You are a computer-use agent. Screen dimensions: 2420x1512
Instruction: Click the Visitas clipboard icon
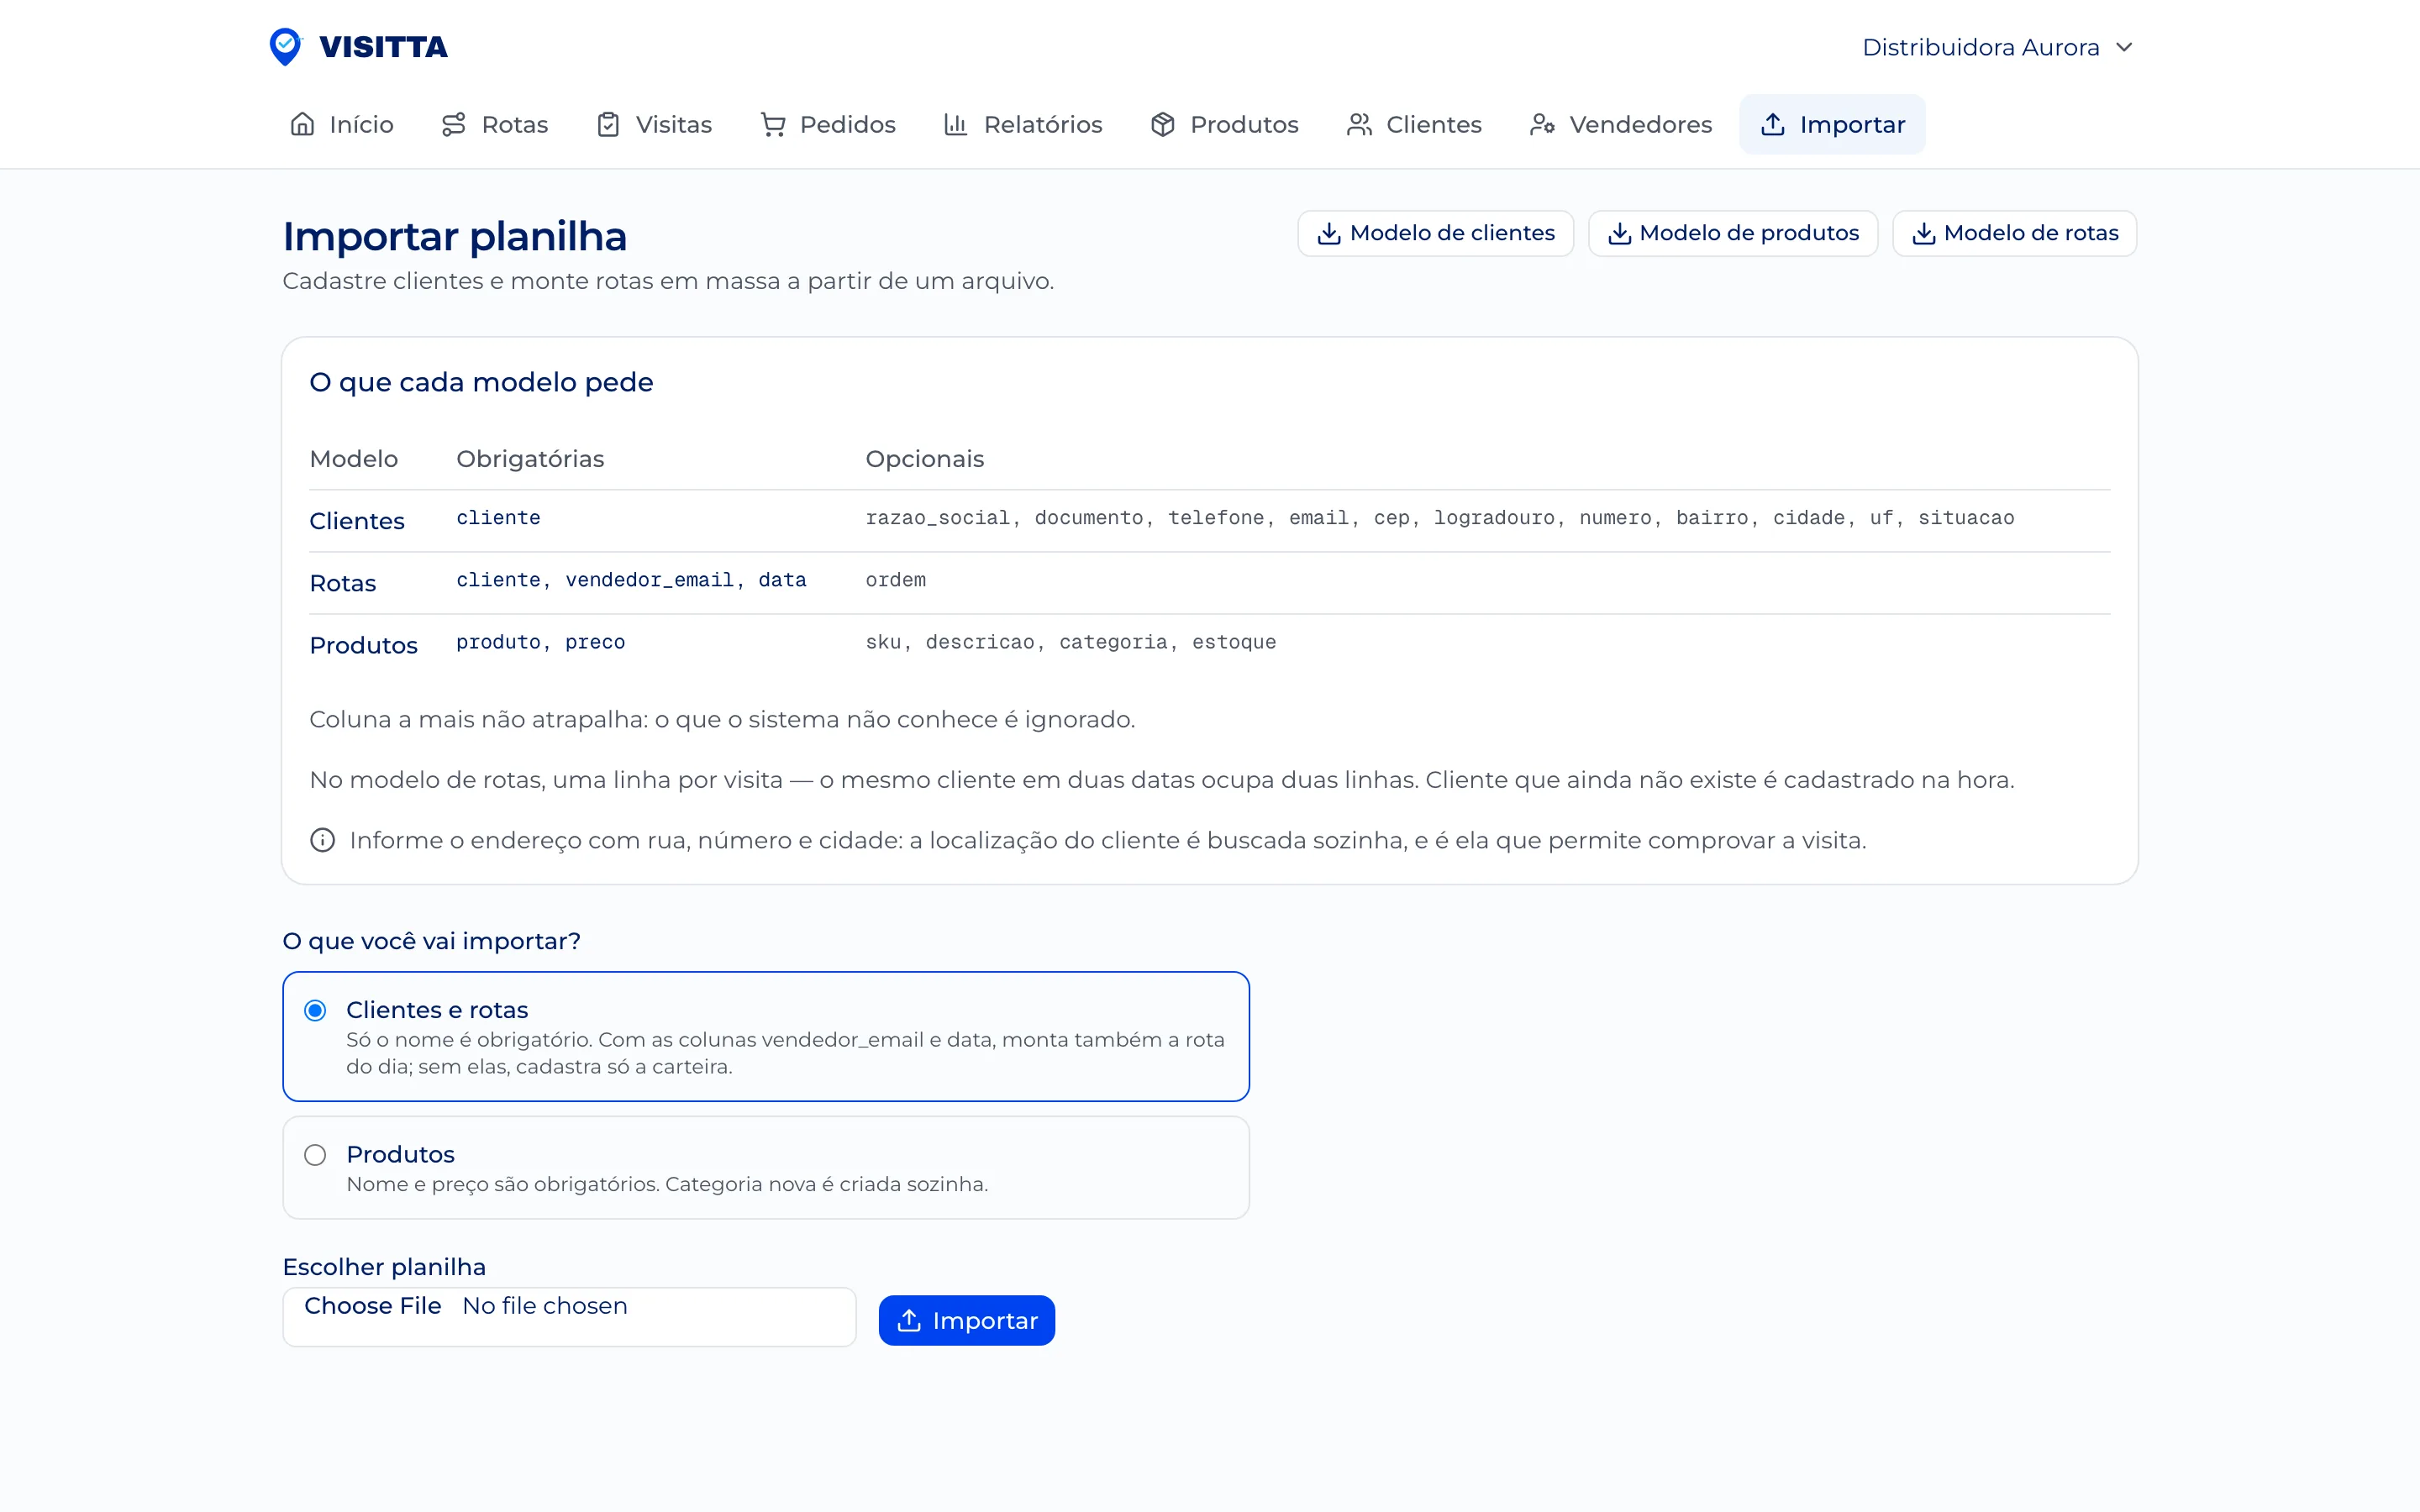(x=608, y=124)
